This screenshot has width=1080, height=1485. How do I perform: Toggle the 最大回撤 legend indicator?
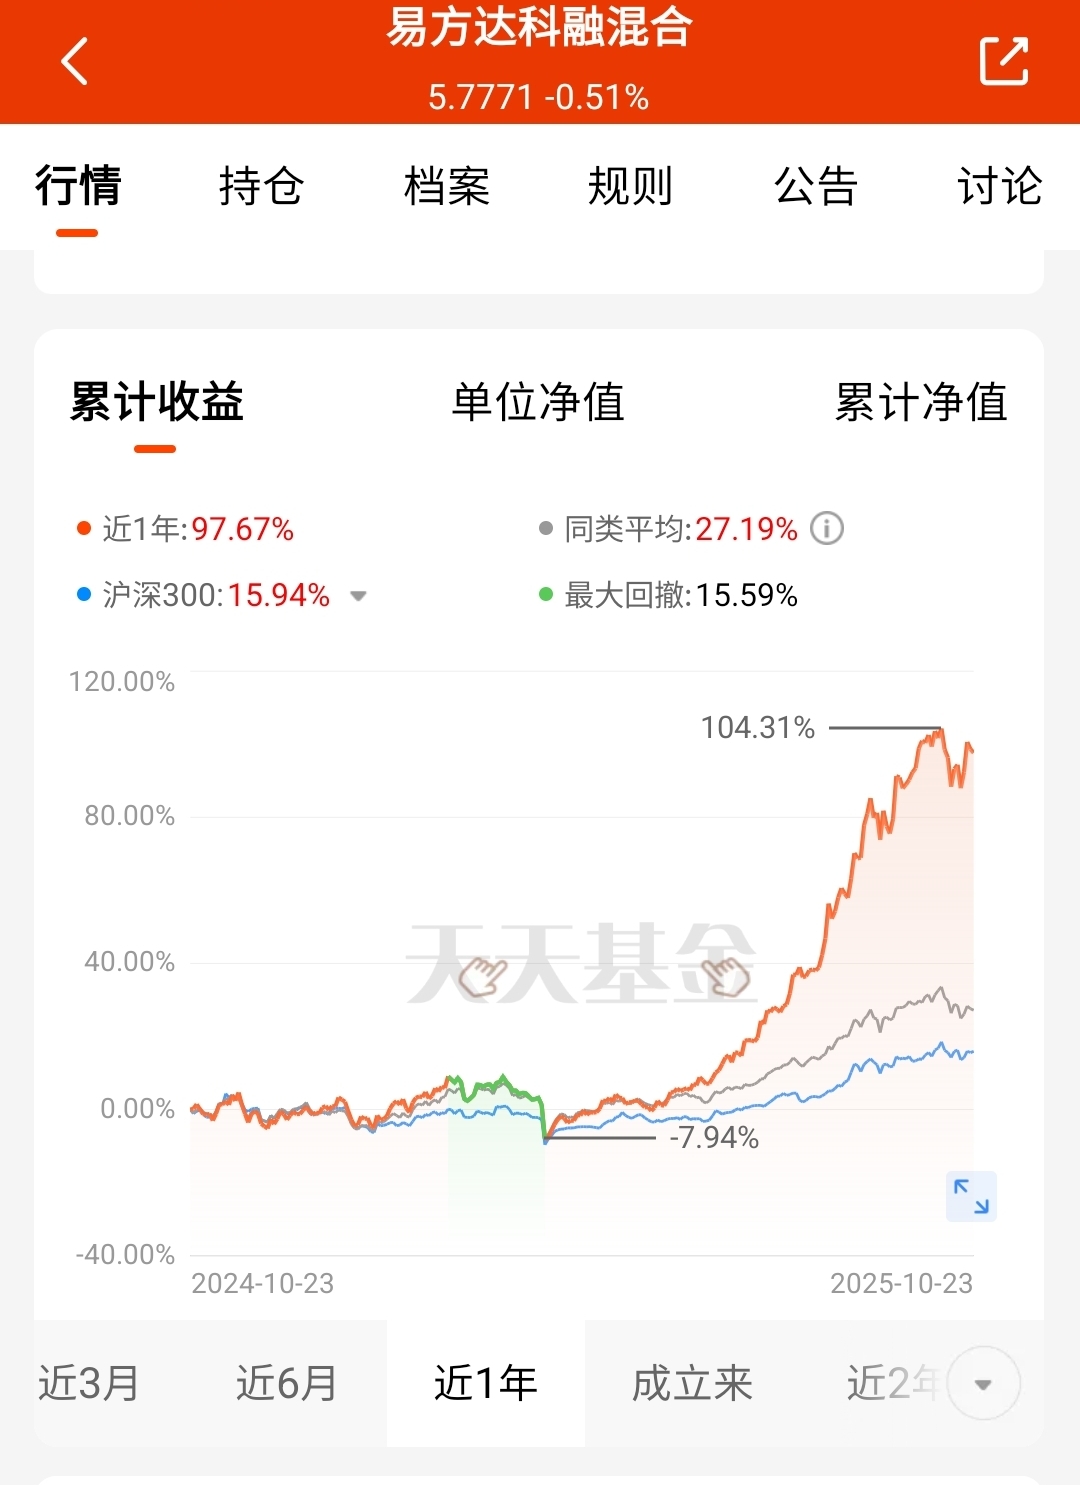click(x=668, y=596)
